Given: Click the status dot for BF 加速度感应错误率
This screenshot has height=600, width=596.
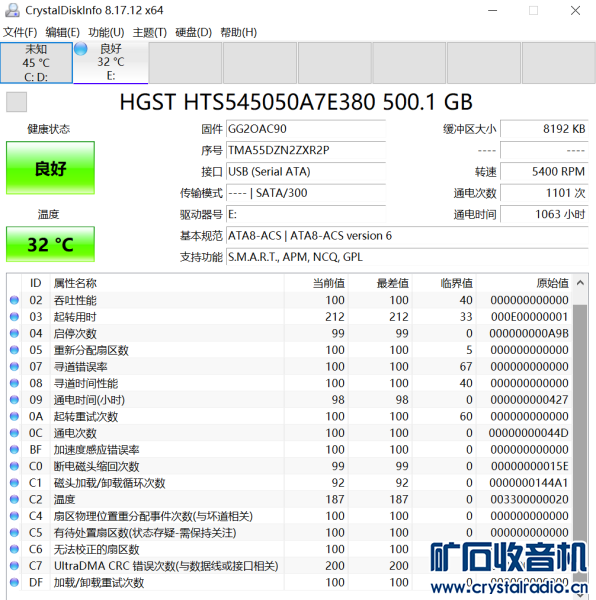Looking at the screenshot, I should tap(14, 450).
